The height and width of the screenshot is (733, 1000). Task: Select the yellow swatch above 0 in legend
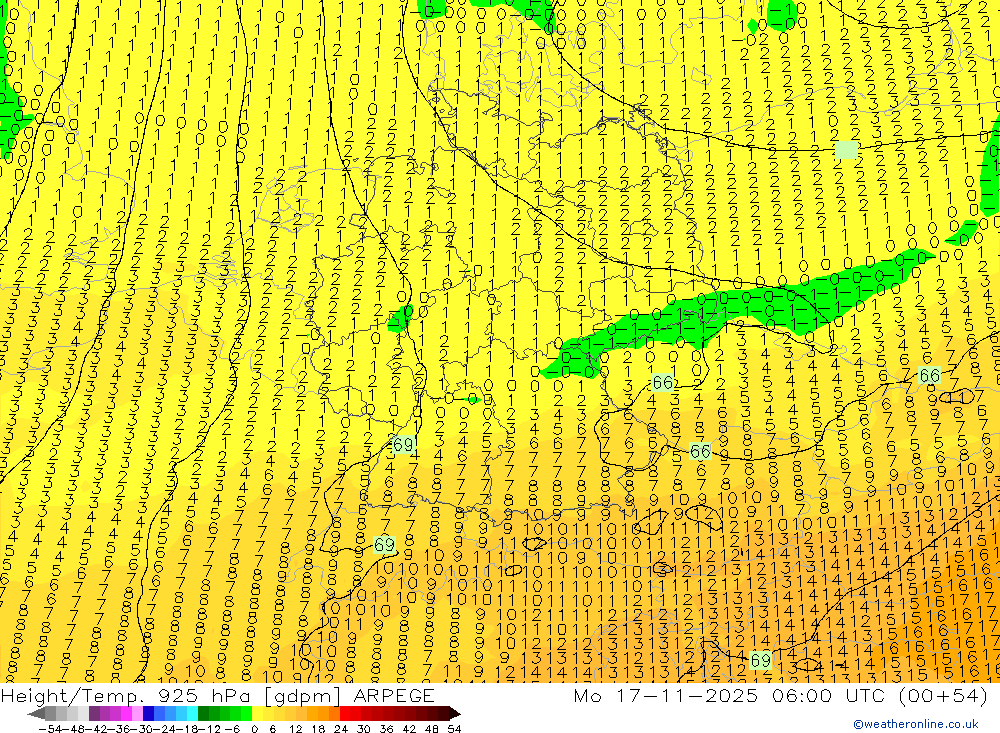[x=258, y=713]
